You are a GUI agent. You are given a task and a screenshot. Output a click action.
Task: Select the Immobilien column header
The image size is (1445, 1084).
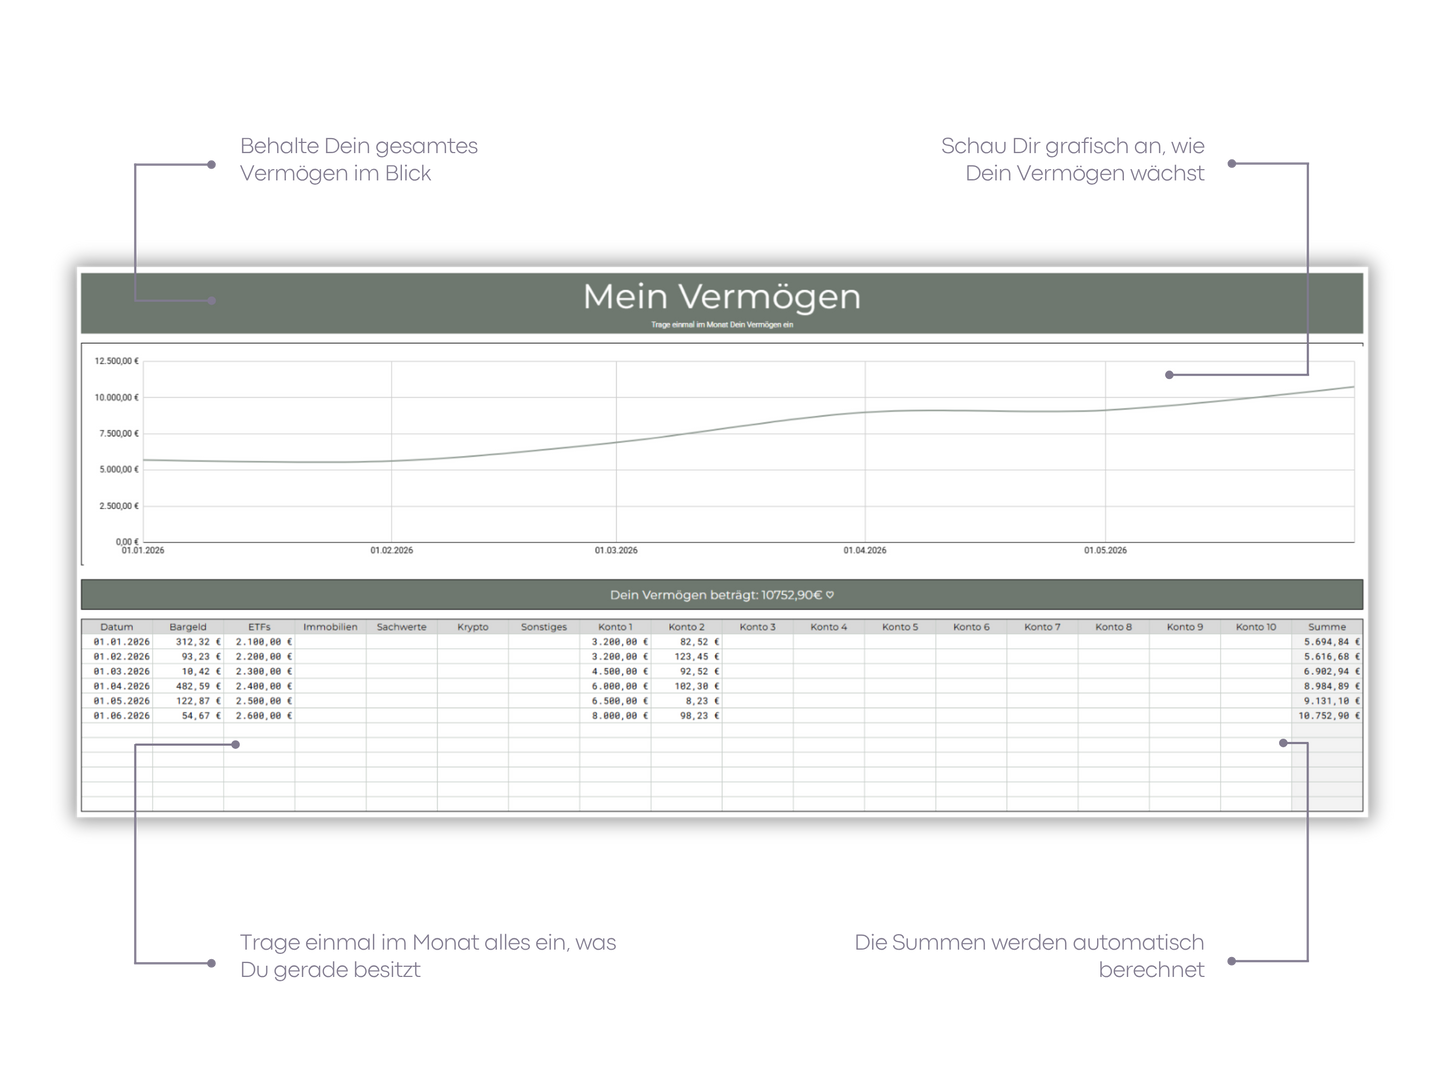(330, 627)
